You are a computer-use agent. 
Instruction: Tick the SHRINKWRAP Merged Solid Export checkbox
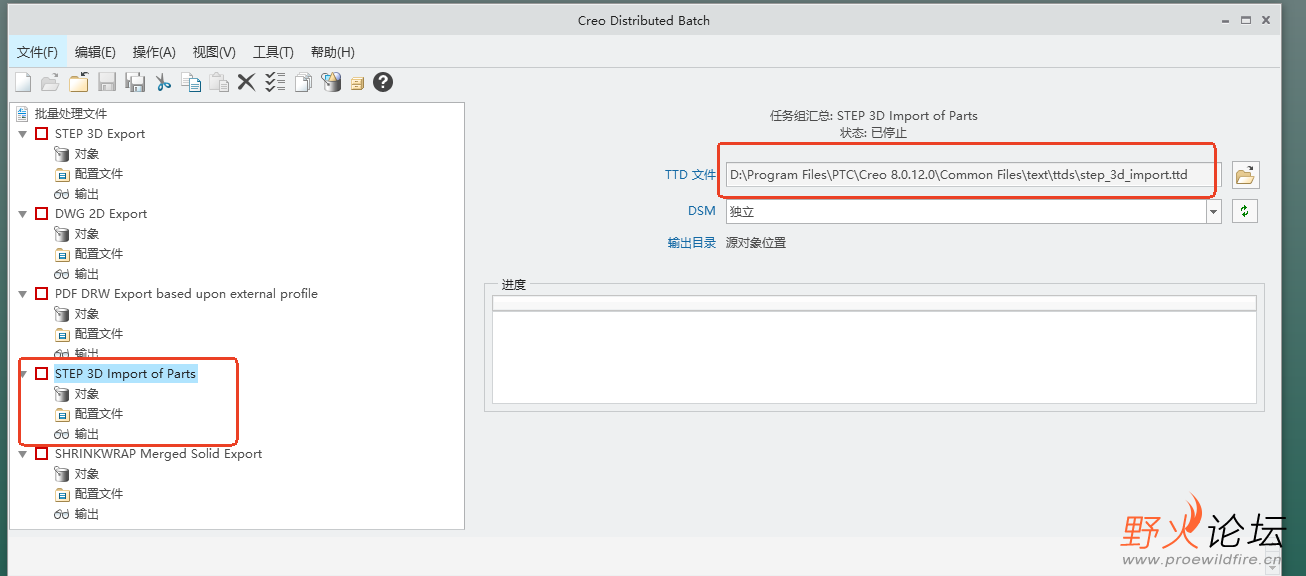[42, 454]
